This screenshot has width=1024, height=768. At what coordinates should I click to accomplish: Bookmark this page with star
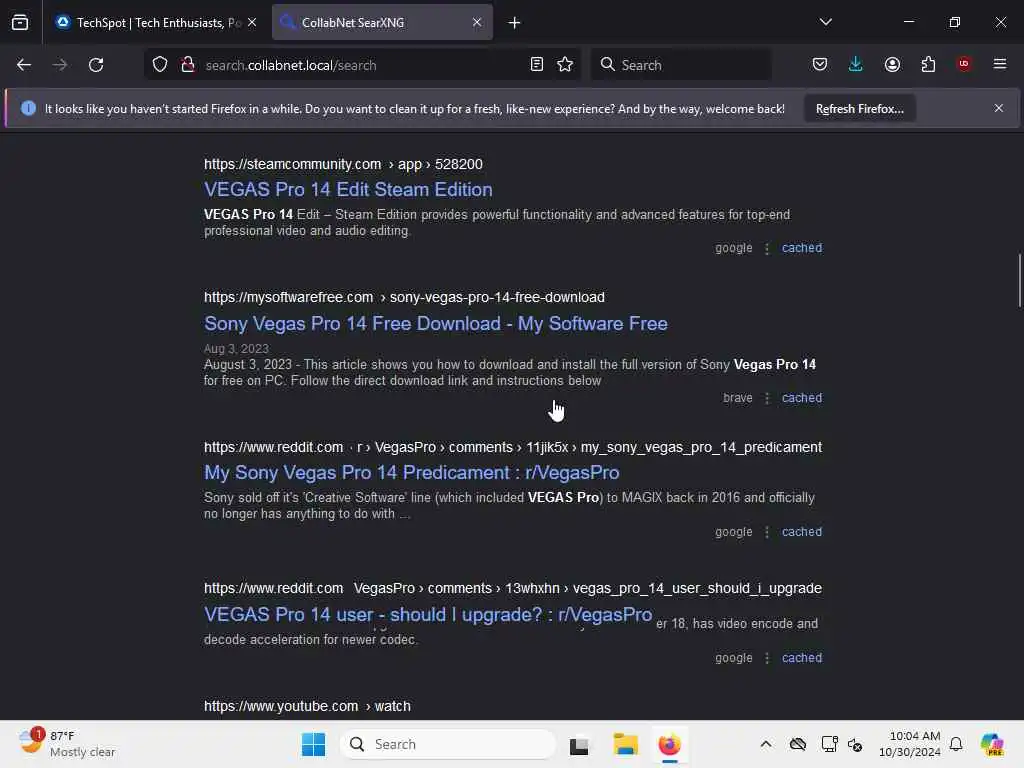tap(565, 65)
